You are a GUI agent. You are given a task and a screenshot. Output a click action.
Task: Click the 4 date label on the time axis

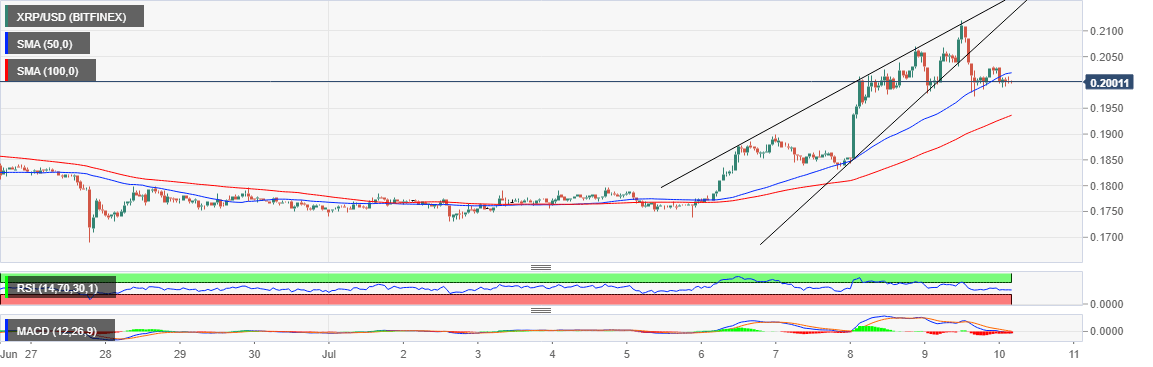click(x=552, y=354)
